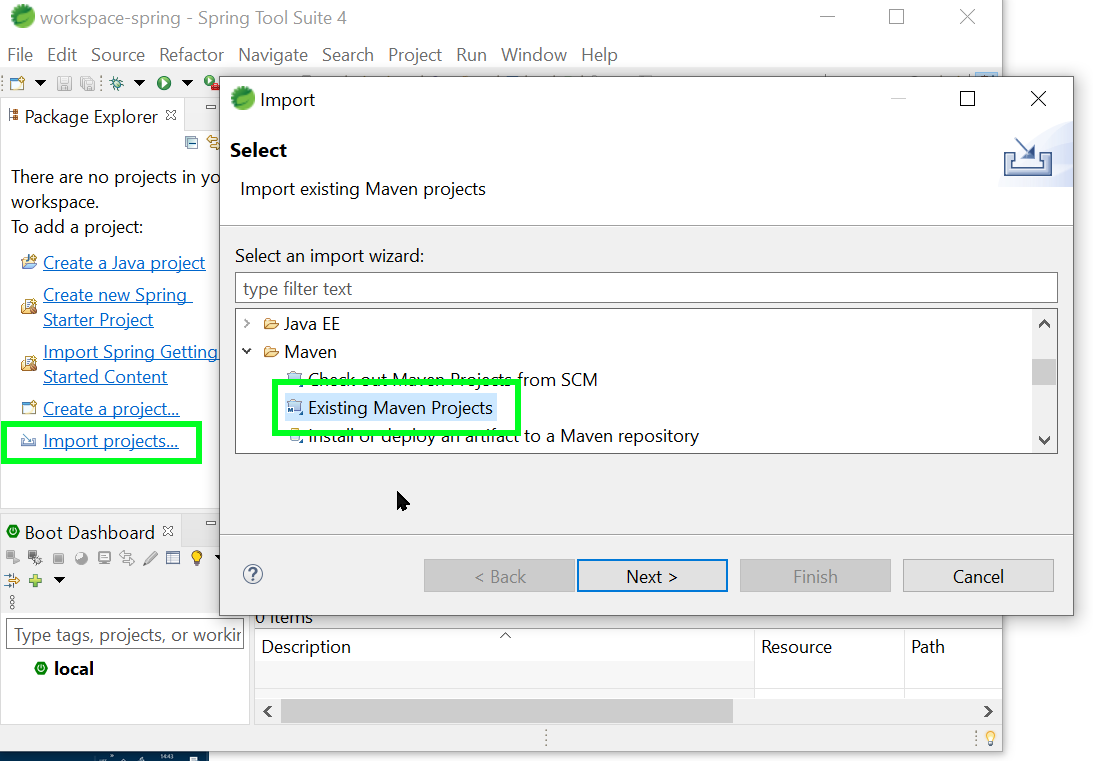Viewport: 1093px width, 761px height.
Task: Click Import projects... link
Action: click(x=110, y=441)
